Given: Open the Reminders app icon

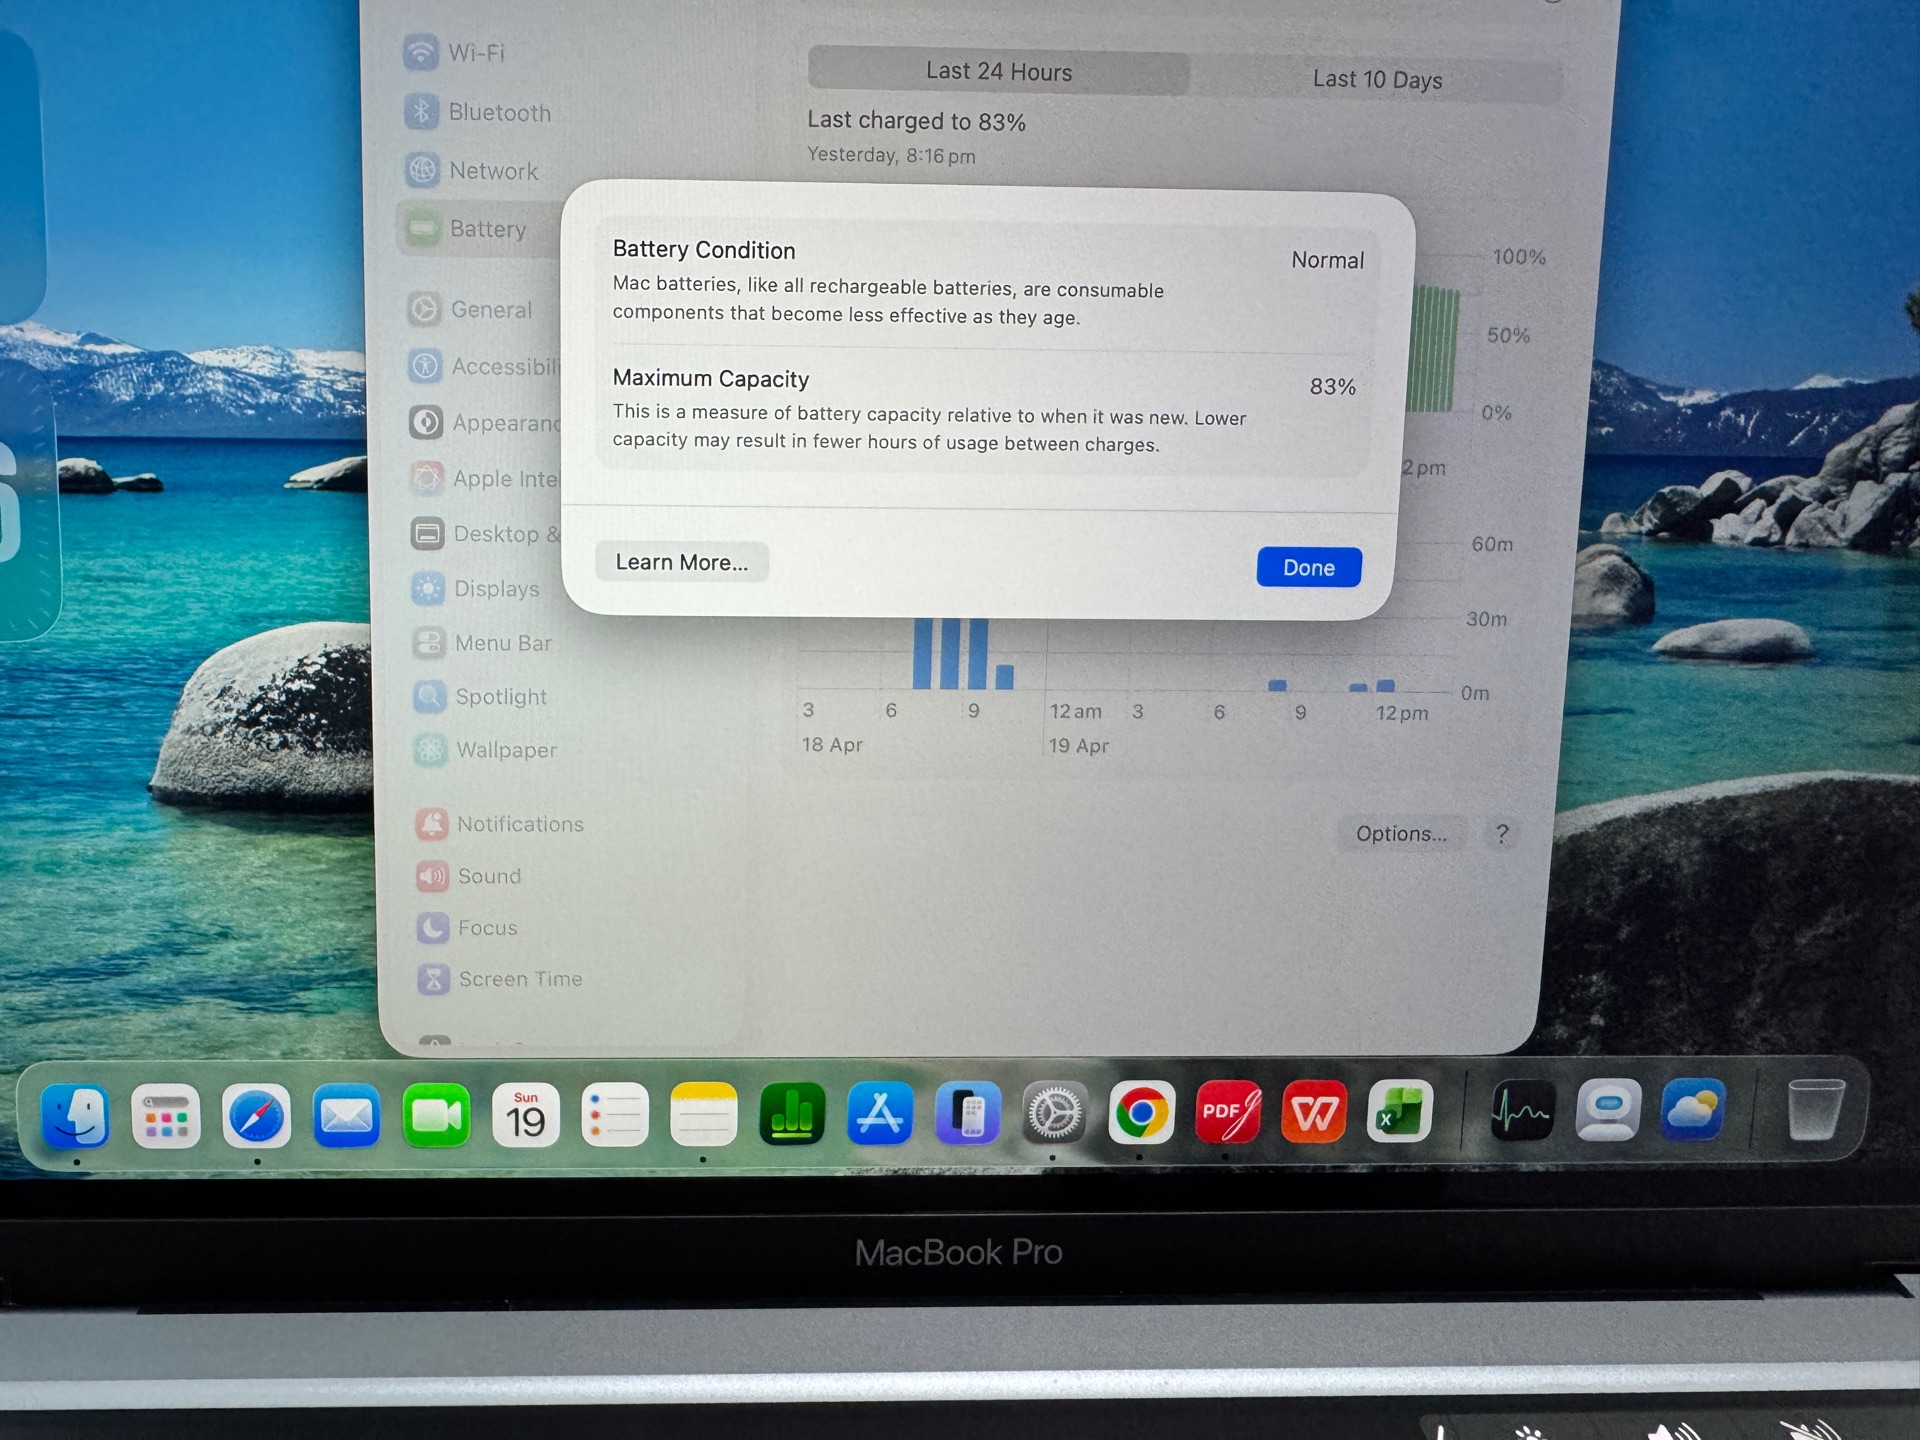Looking at the screenshot, I should [614, 1114].
